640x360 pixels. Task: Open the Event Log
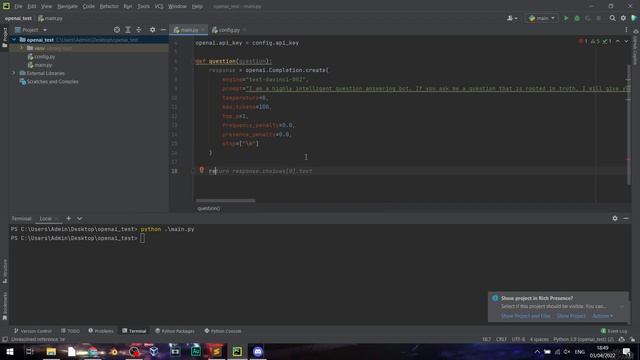click(x=614, y=331)
